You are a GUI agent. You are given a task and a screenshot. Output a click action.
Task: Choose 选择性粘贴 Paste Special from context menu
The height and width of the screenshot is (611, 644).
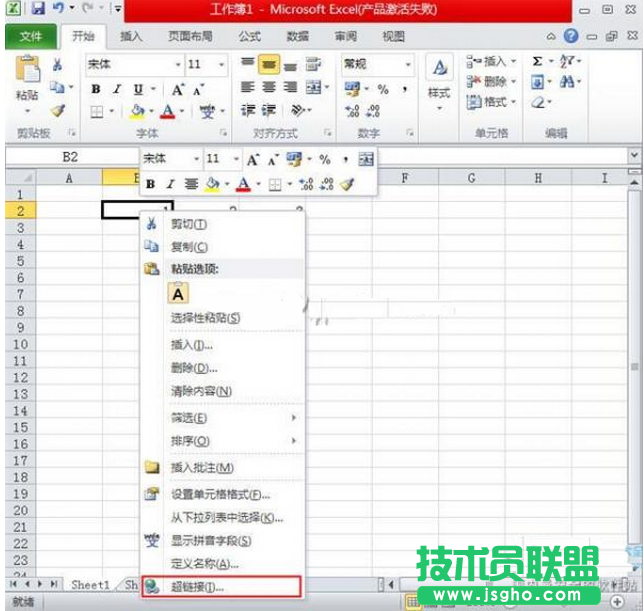[222, 317]
